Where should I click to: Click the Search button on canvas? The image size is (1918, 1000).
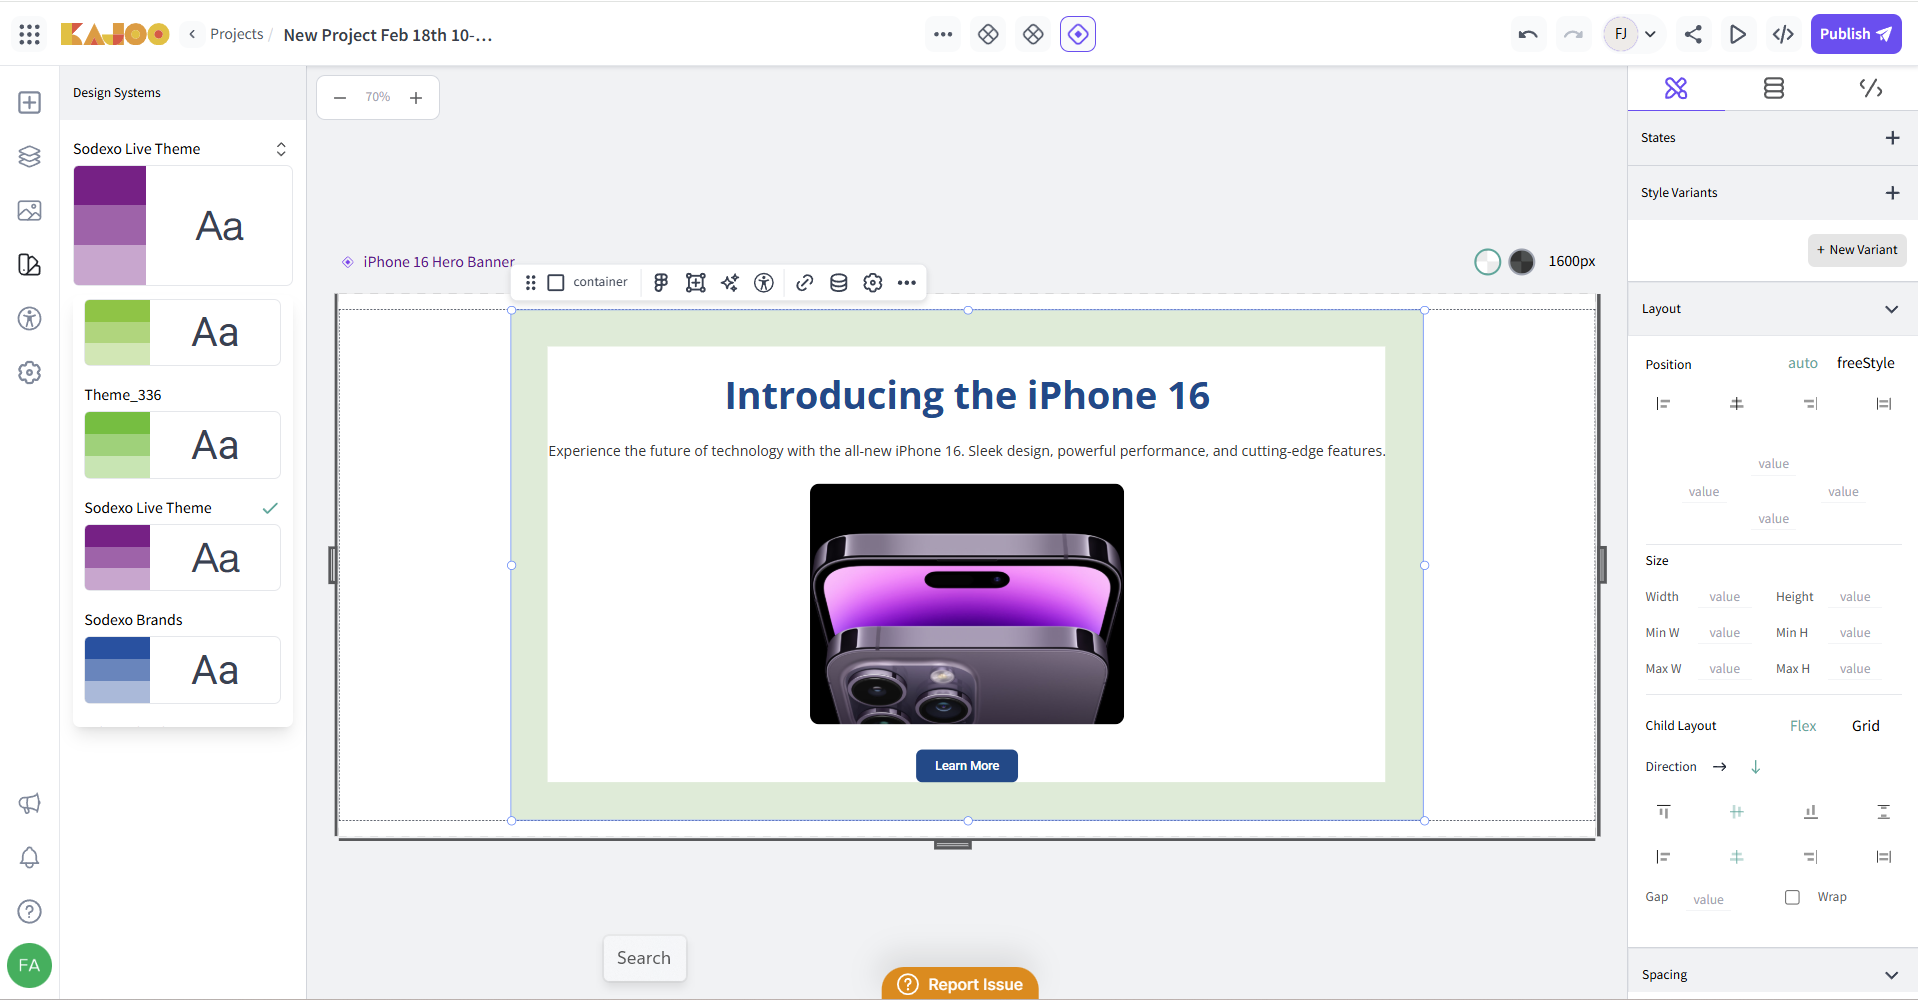click(x=644, y=958)
